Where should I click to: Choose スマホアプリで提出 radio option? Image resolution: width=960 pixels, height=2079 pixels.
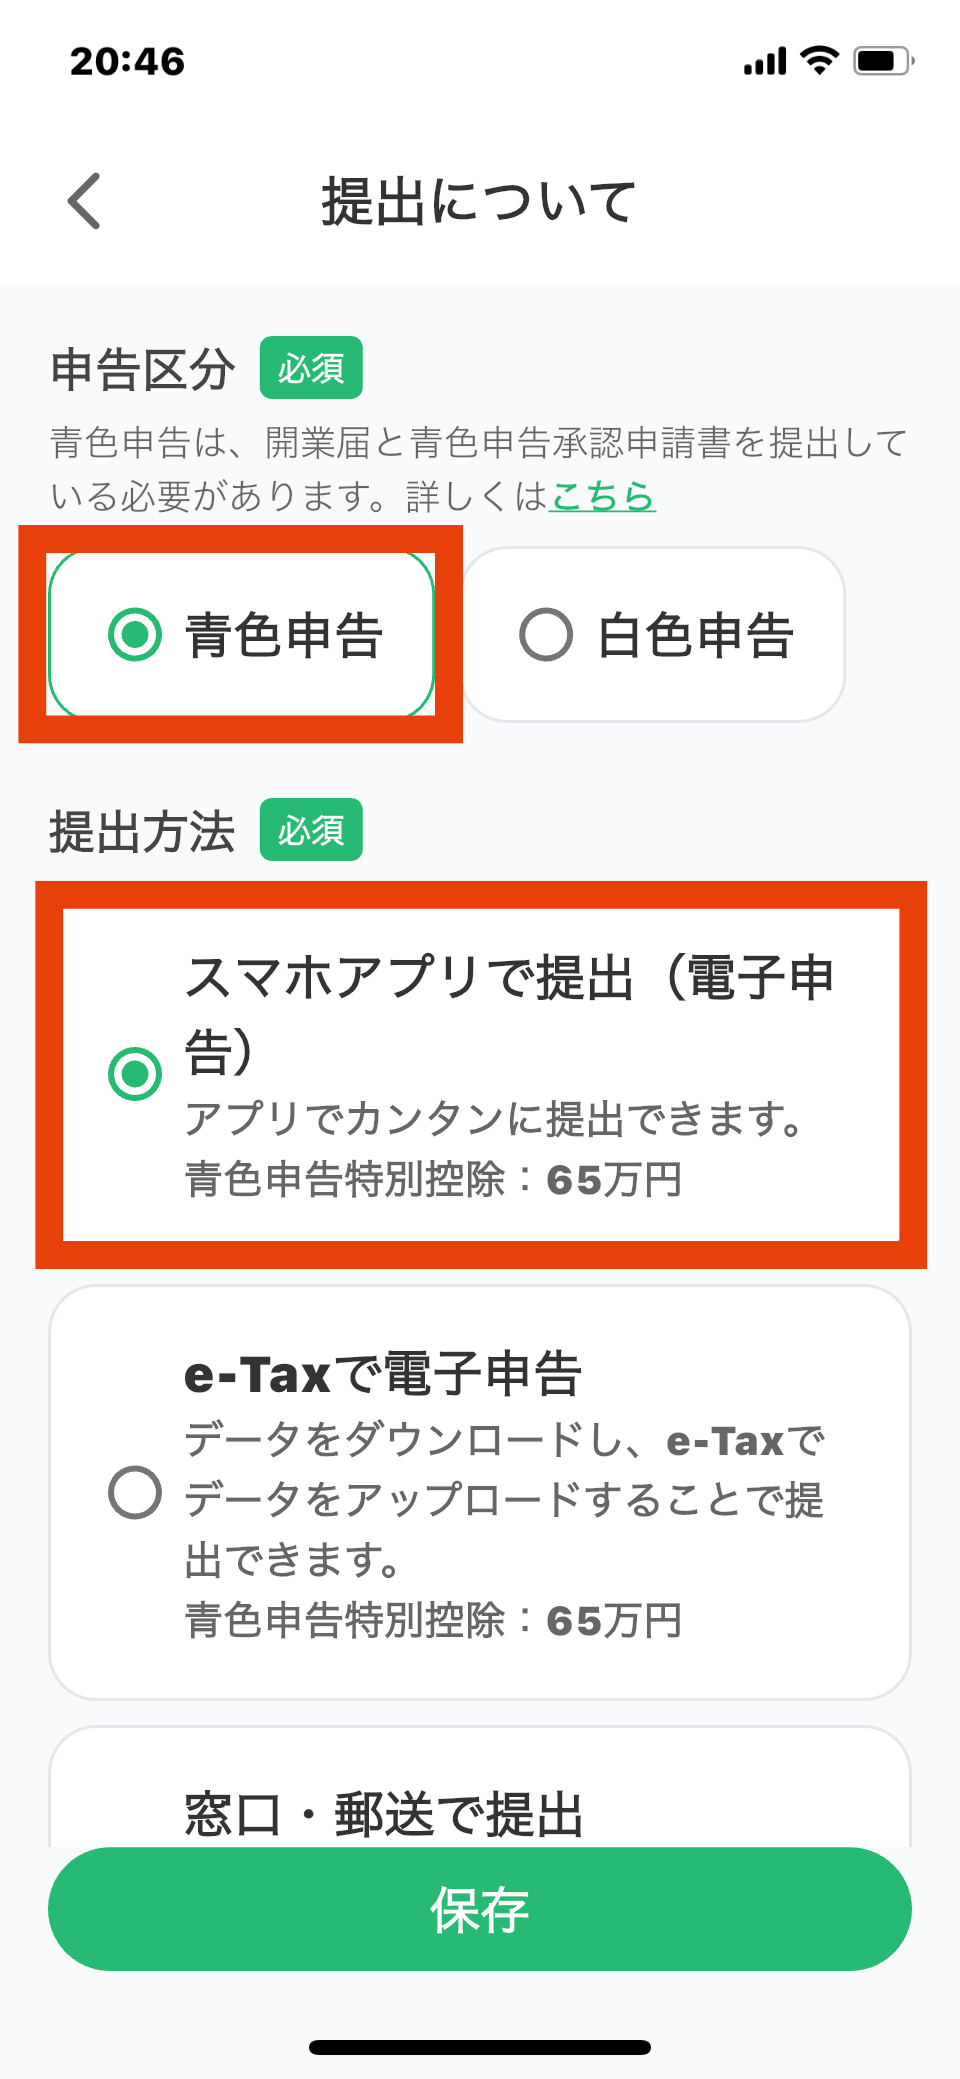(135, 1074)
